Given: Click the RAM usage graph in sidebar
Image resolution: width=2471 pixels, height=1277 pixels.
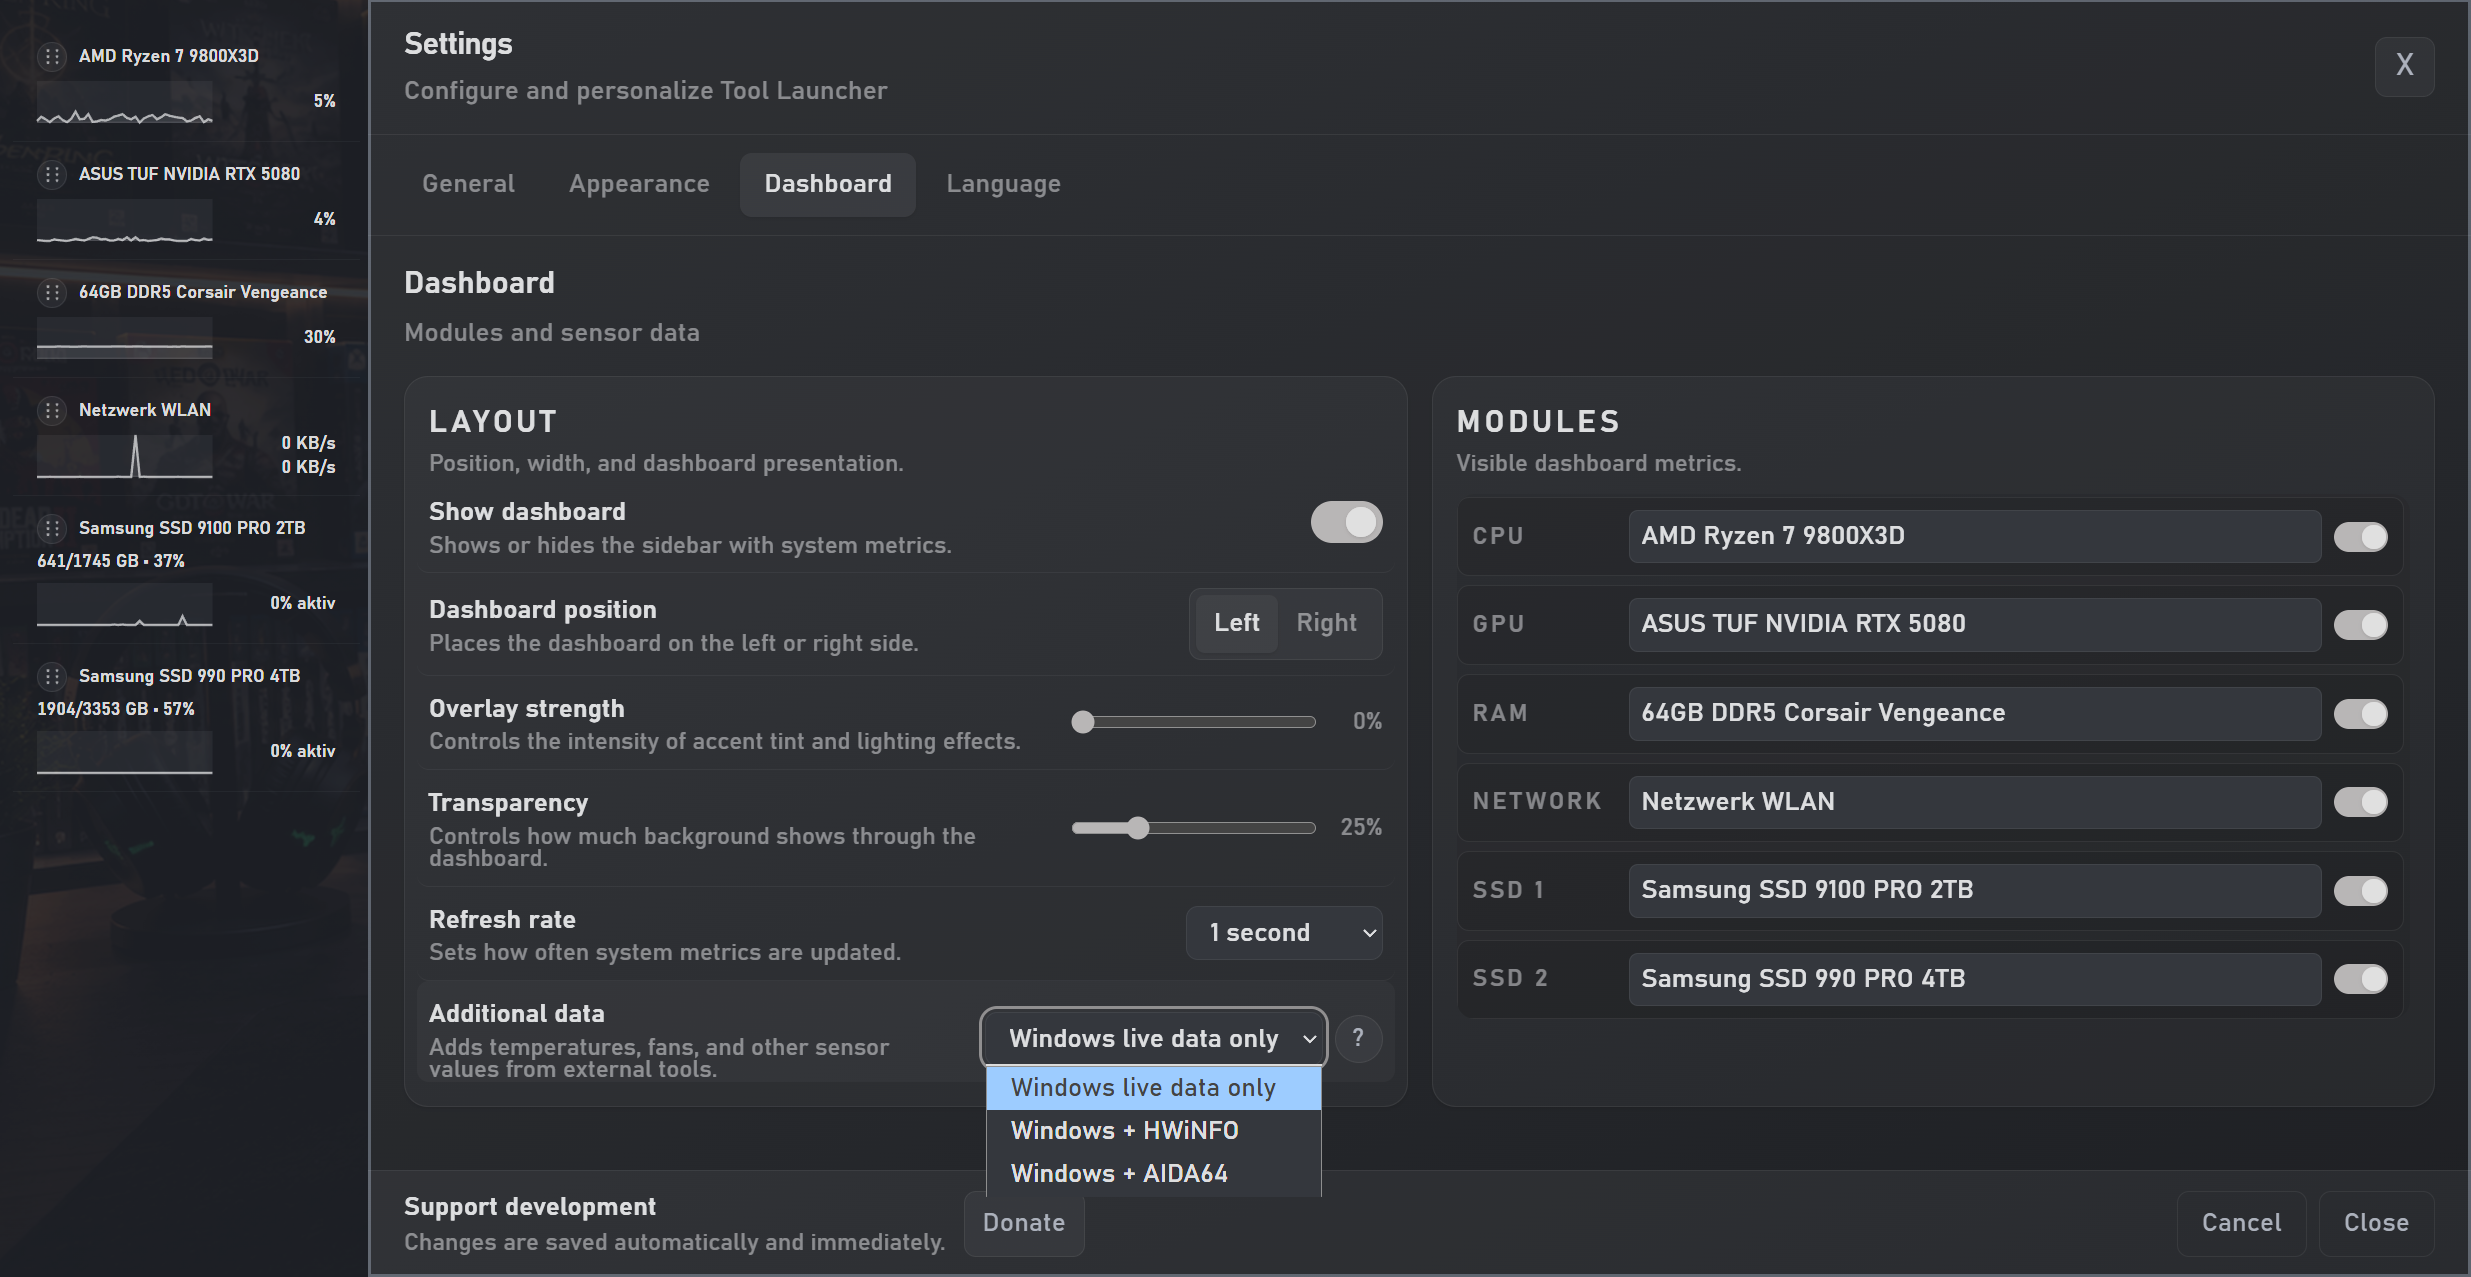Looking at the screenshot, I should click(x=125, y=339).
